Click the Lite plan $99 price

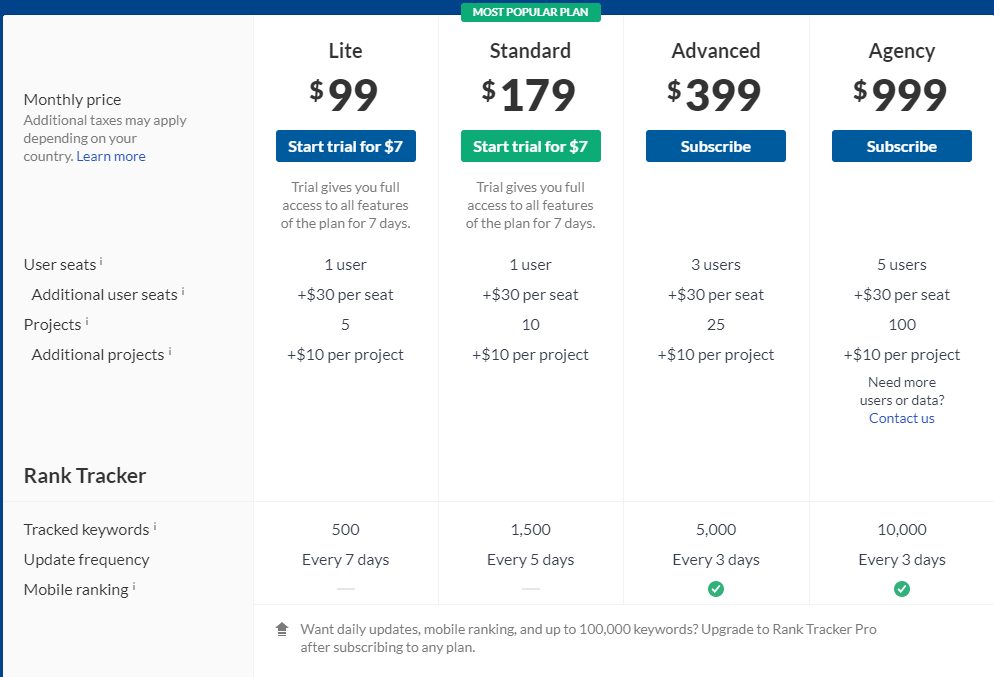click(x=345, y=96)
